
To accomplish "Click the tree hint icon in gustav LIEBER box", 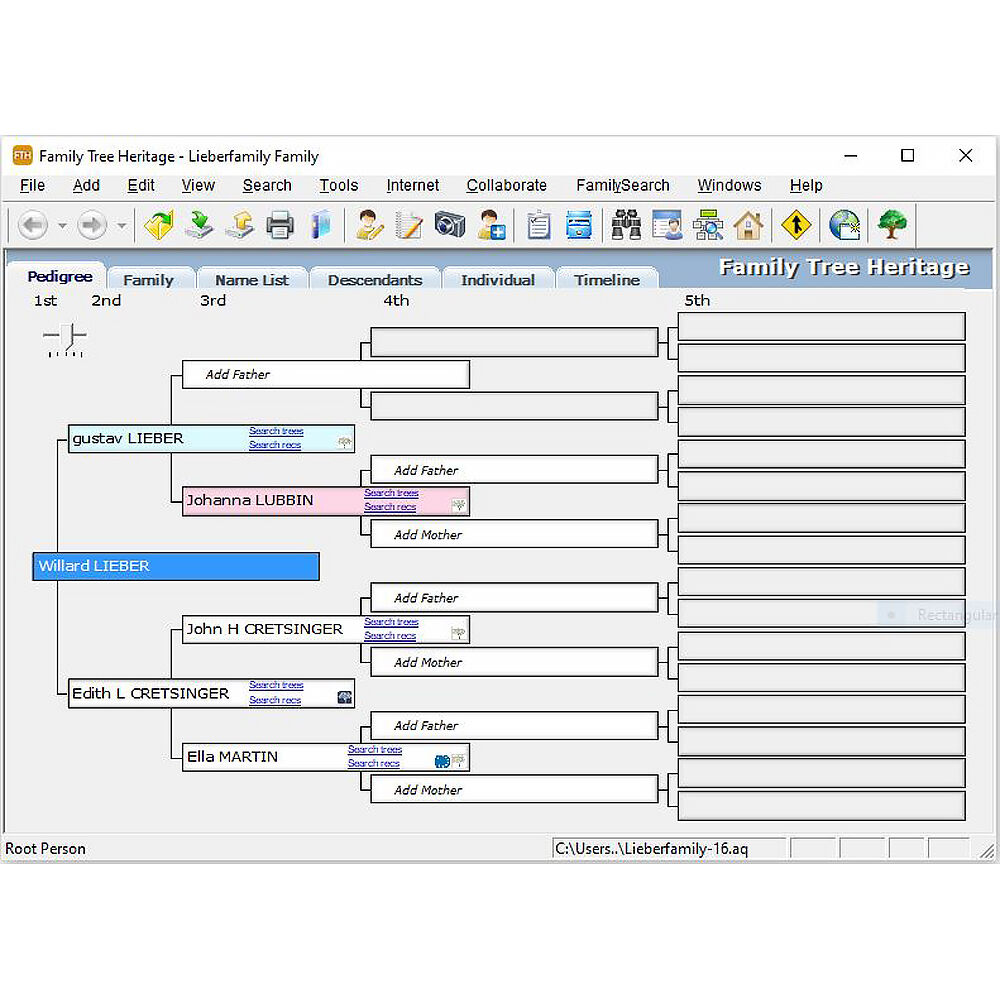I will click(345, 442).
